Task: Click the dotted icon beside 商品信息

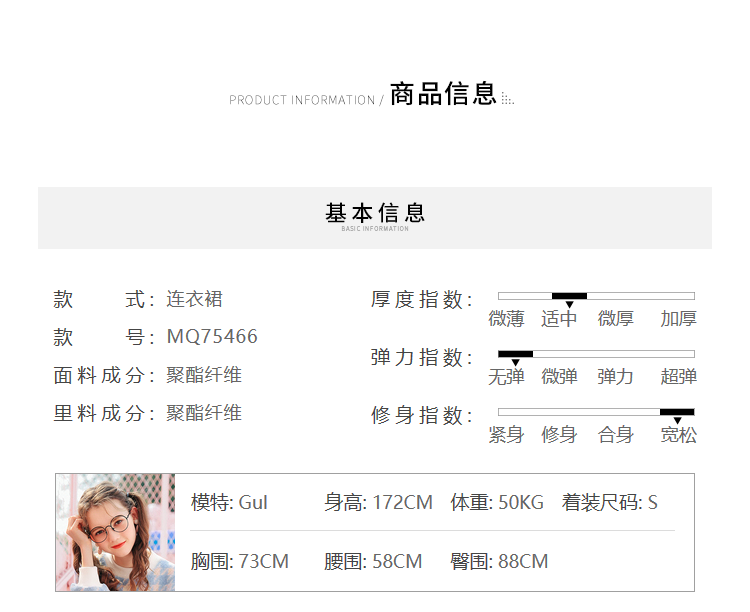Action: 508,99
